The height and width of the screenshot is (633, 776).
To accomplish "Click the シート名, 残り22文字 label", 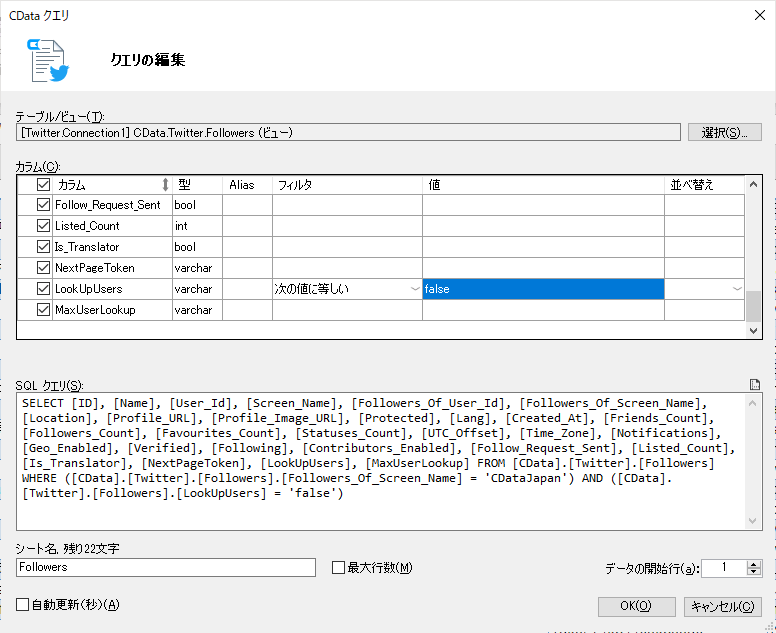I will coord(67,548).
